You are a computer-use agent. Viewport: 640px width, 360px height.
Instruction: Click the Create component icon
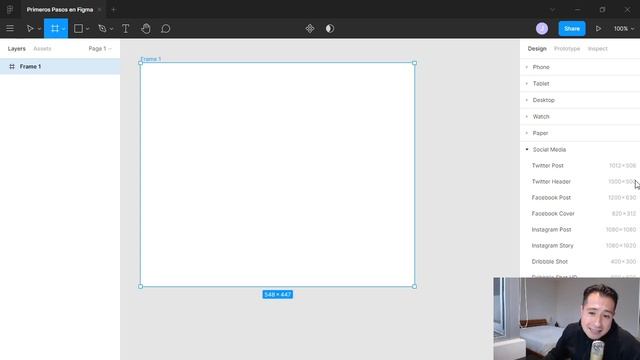point(310,29)
